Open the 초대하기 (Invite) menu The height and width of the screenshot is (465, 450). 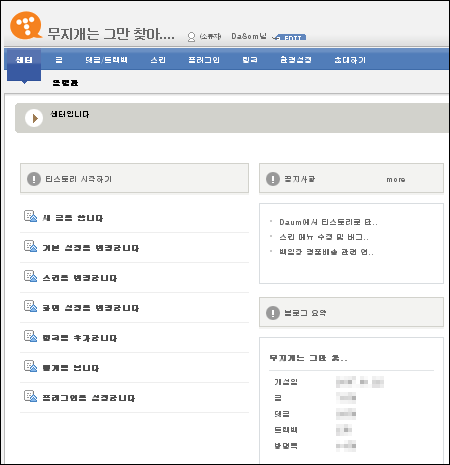350,60
